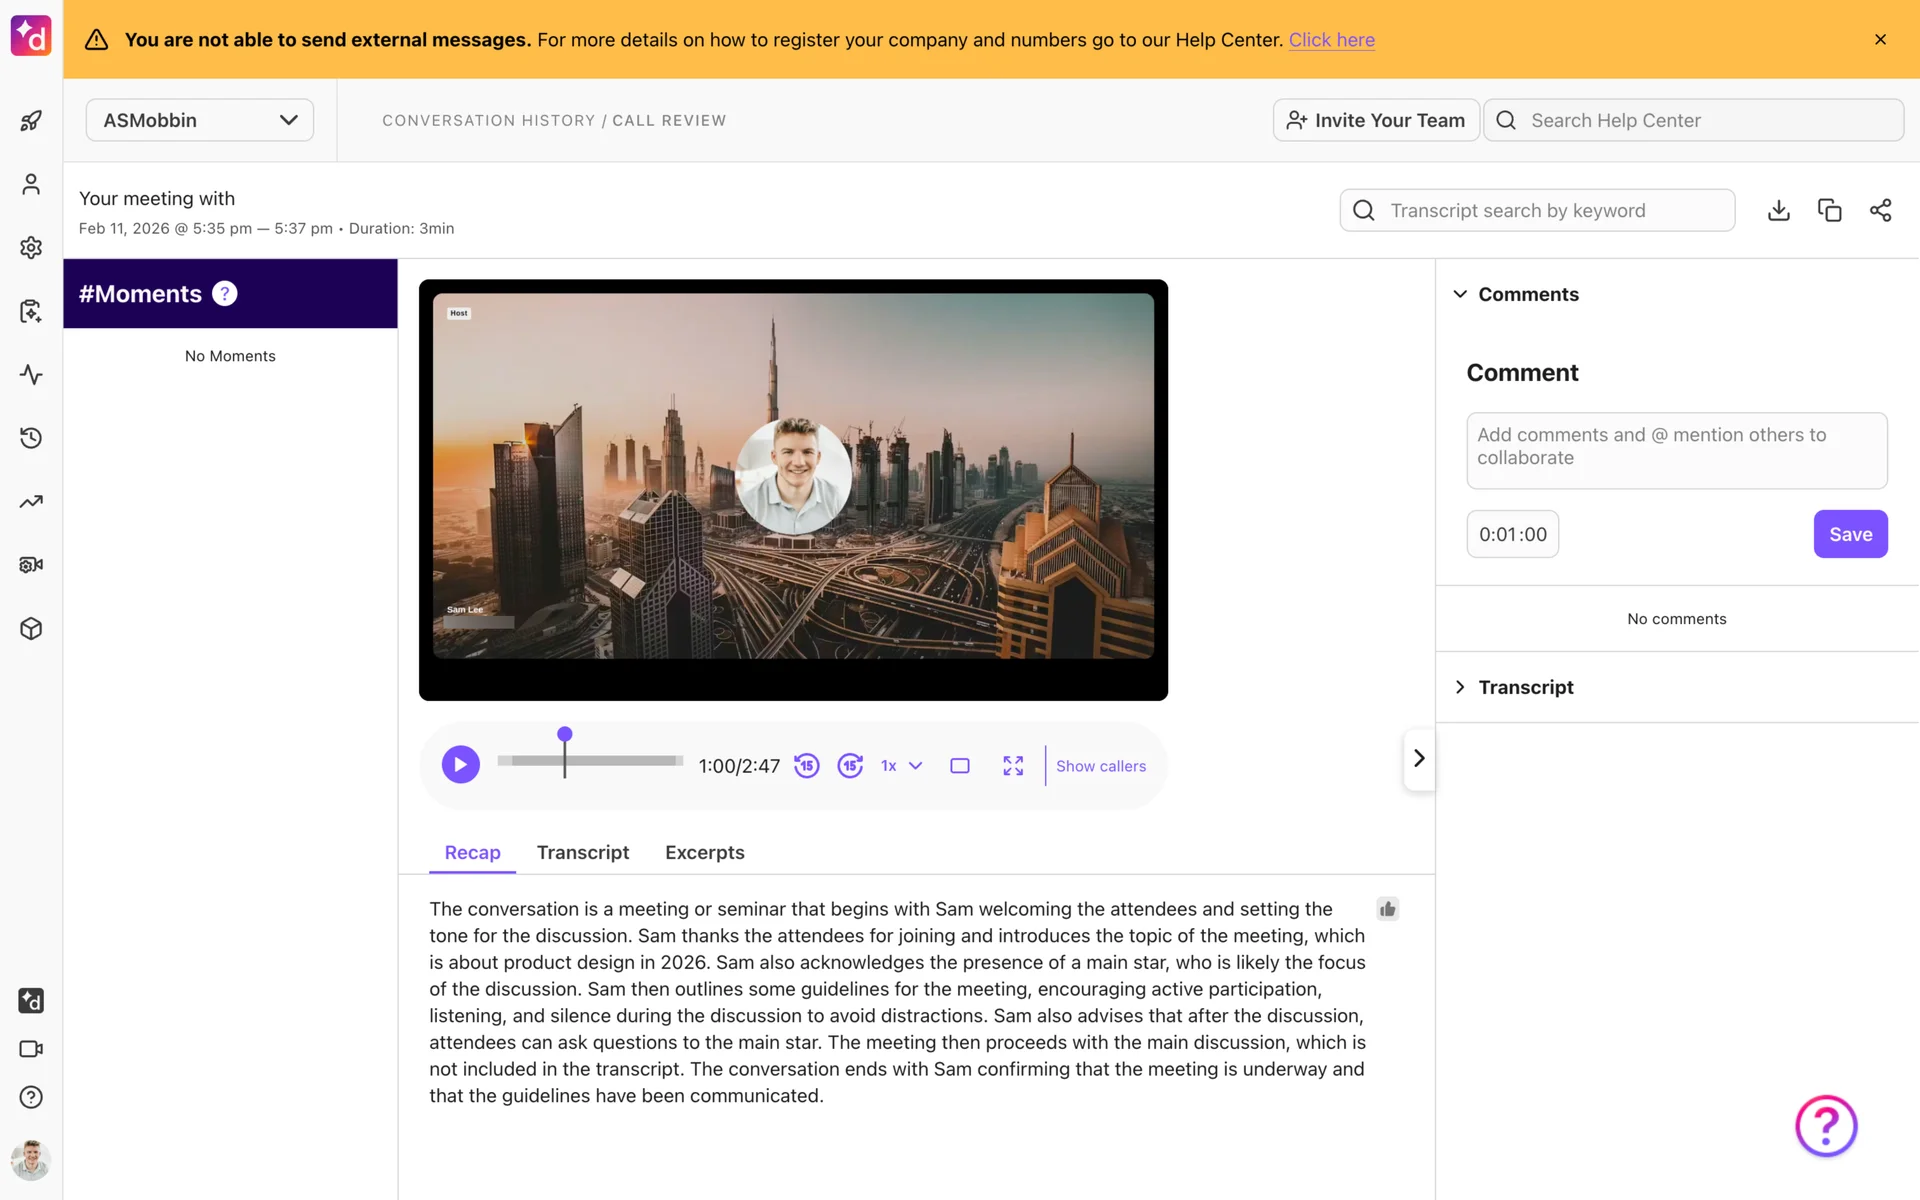Switch to the Transcript tab below player

(x=582, y=852)
